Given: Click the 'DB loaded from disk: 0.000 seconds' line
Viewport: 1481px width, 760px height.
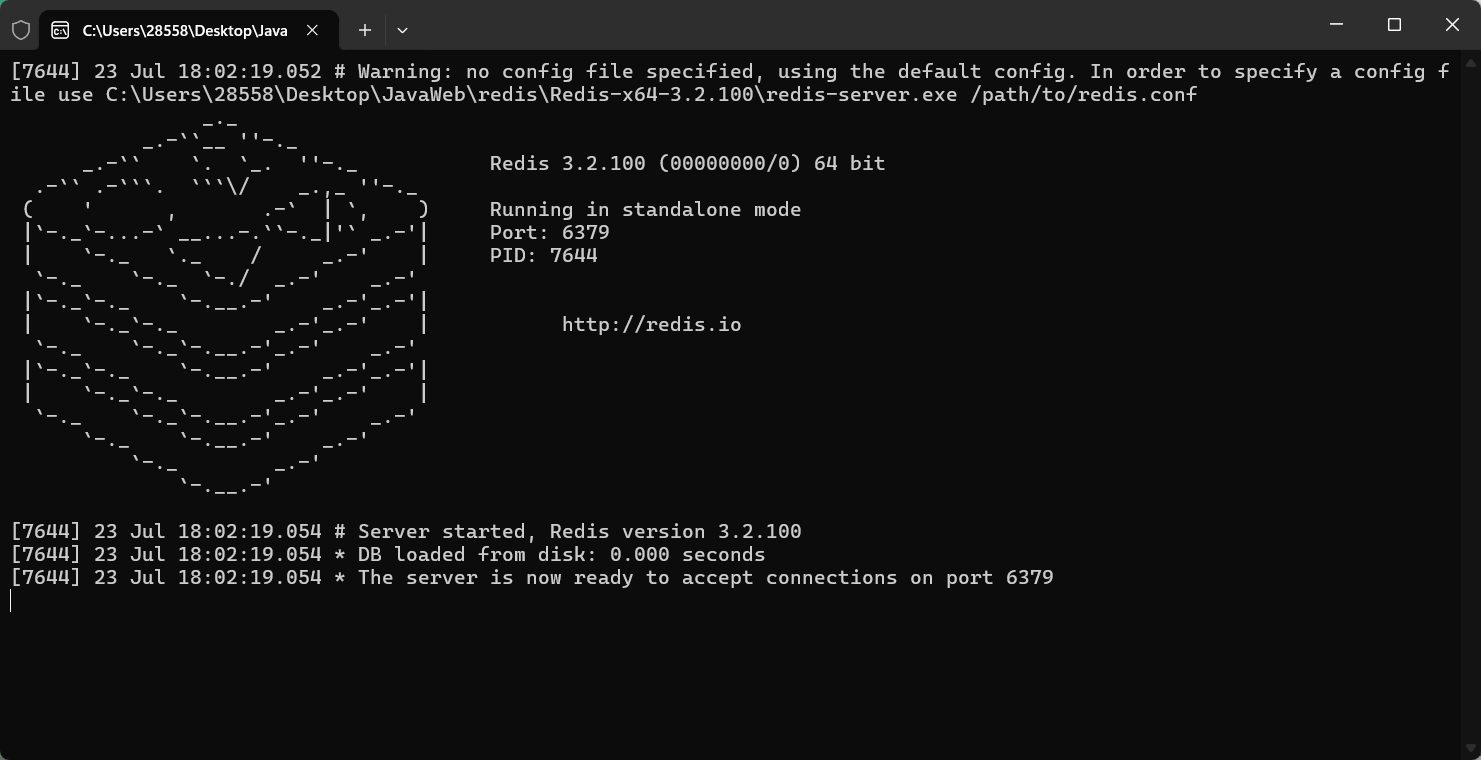Looking at the screenshot, I should pos(388,554).
